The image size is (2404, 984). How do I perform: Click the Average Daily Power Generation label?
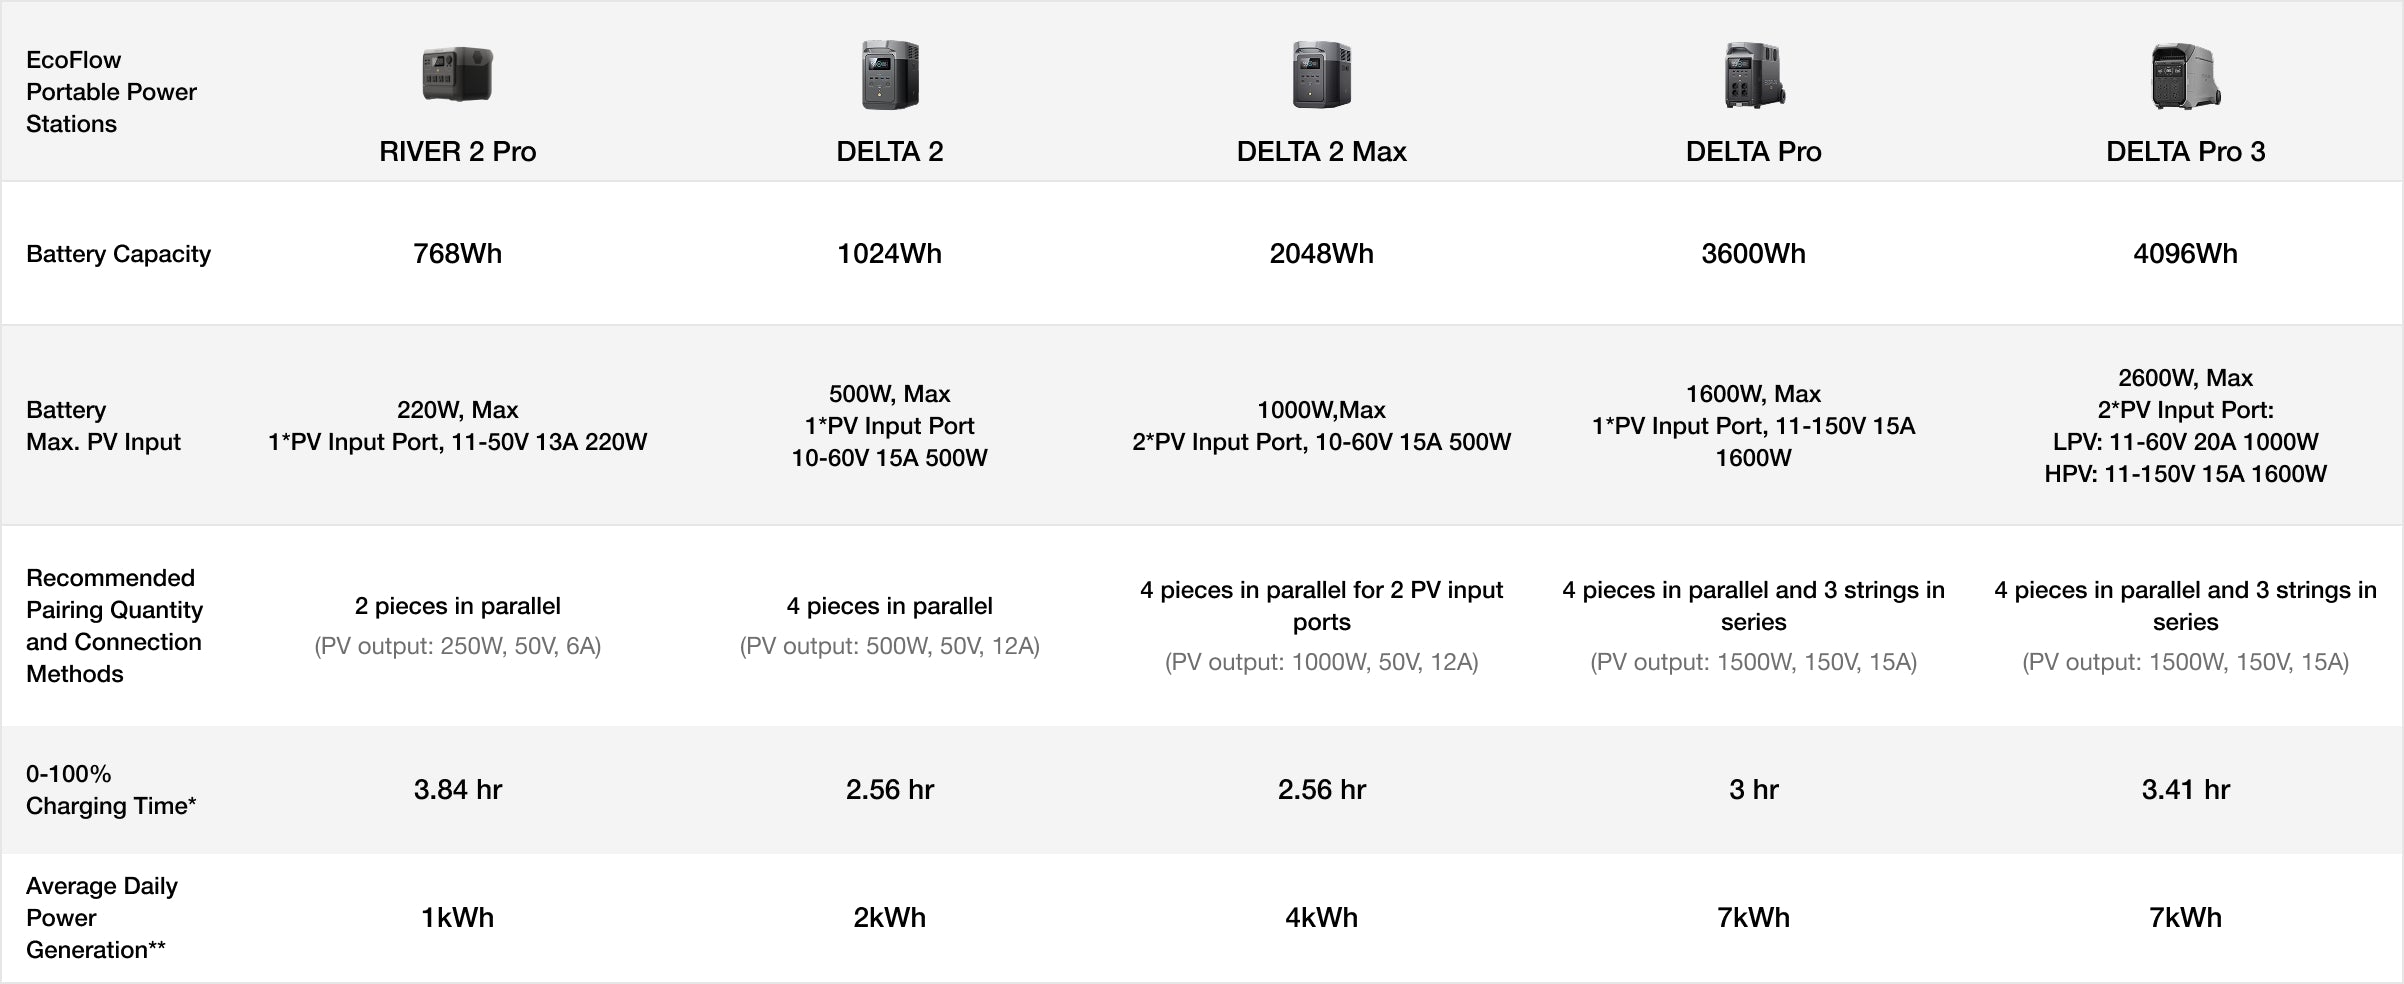point(101,918)
